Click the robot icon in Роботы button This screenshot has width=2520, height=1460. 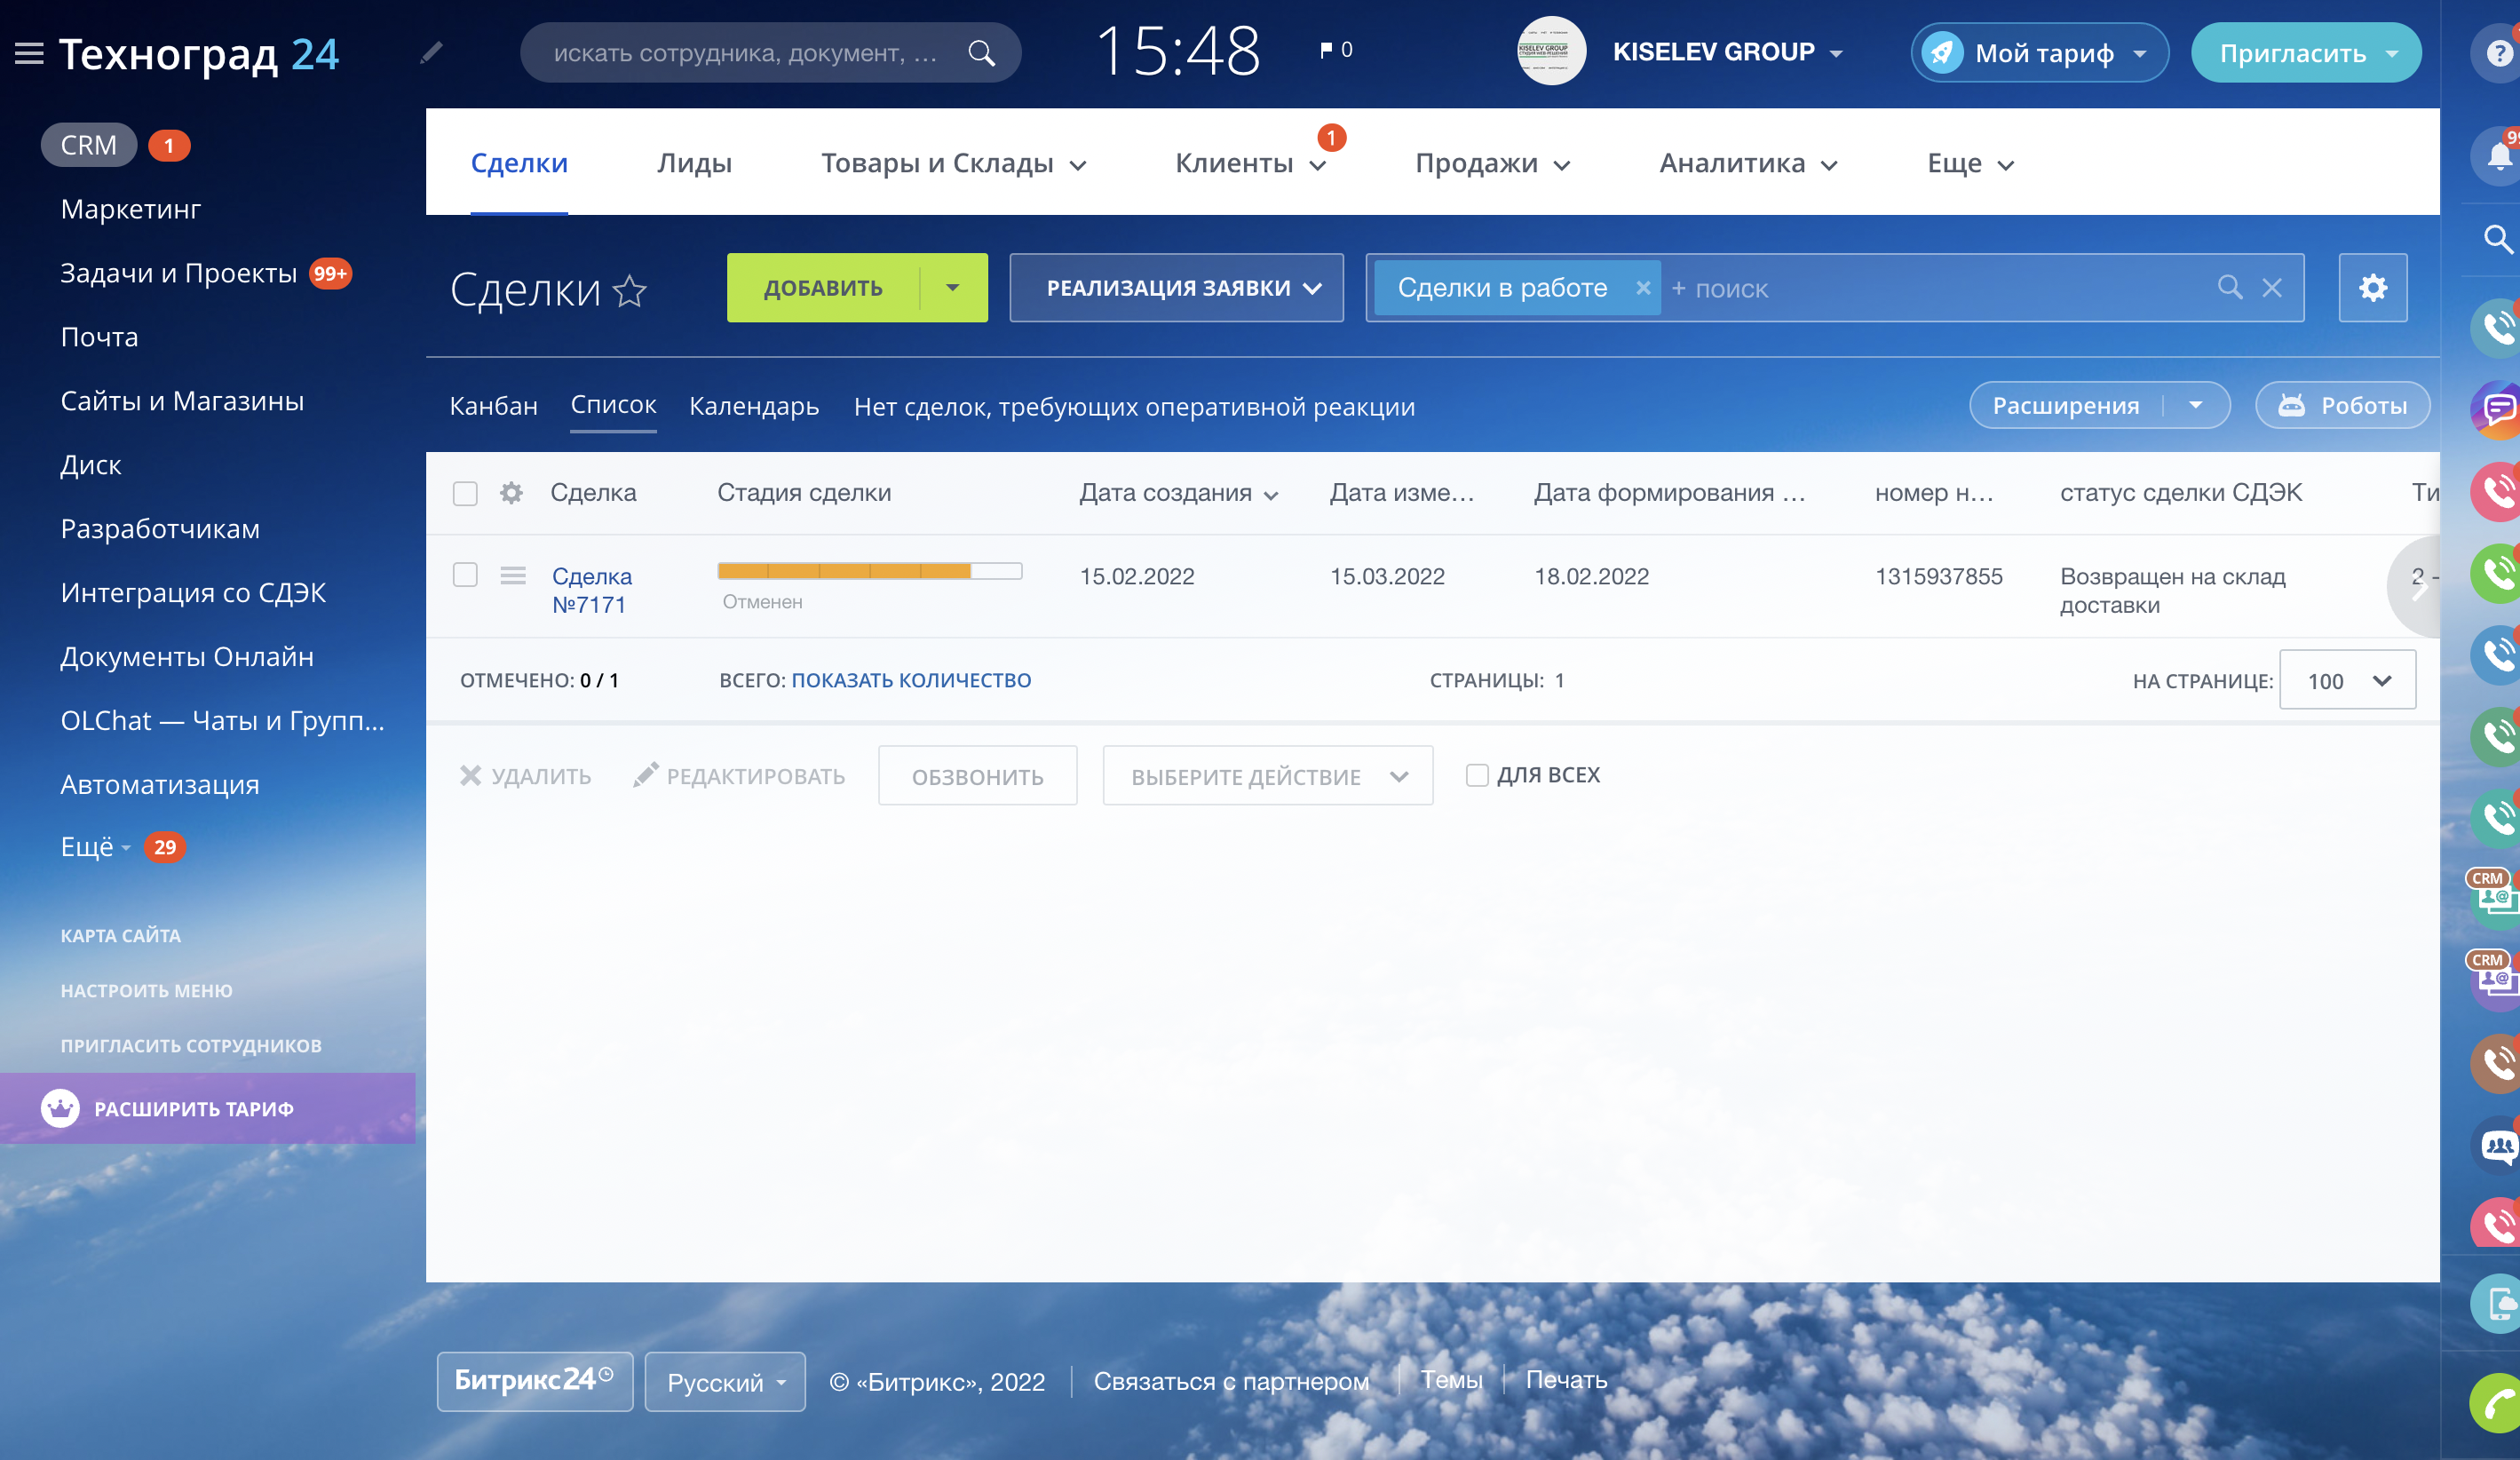pos(2291,405)
